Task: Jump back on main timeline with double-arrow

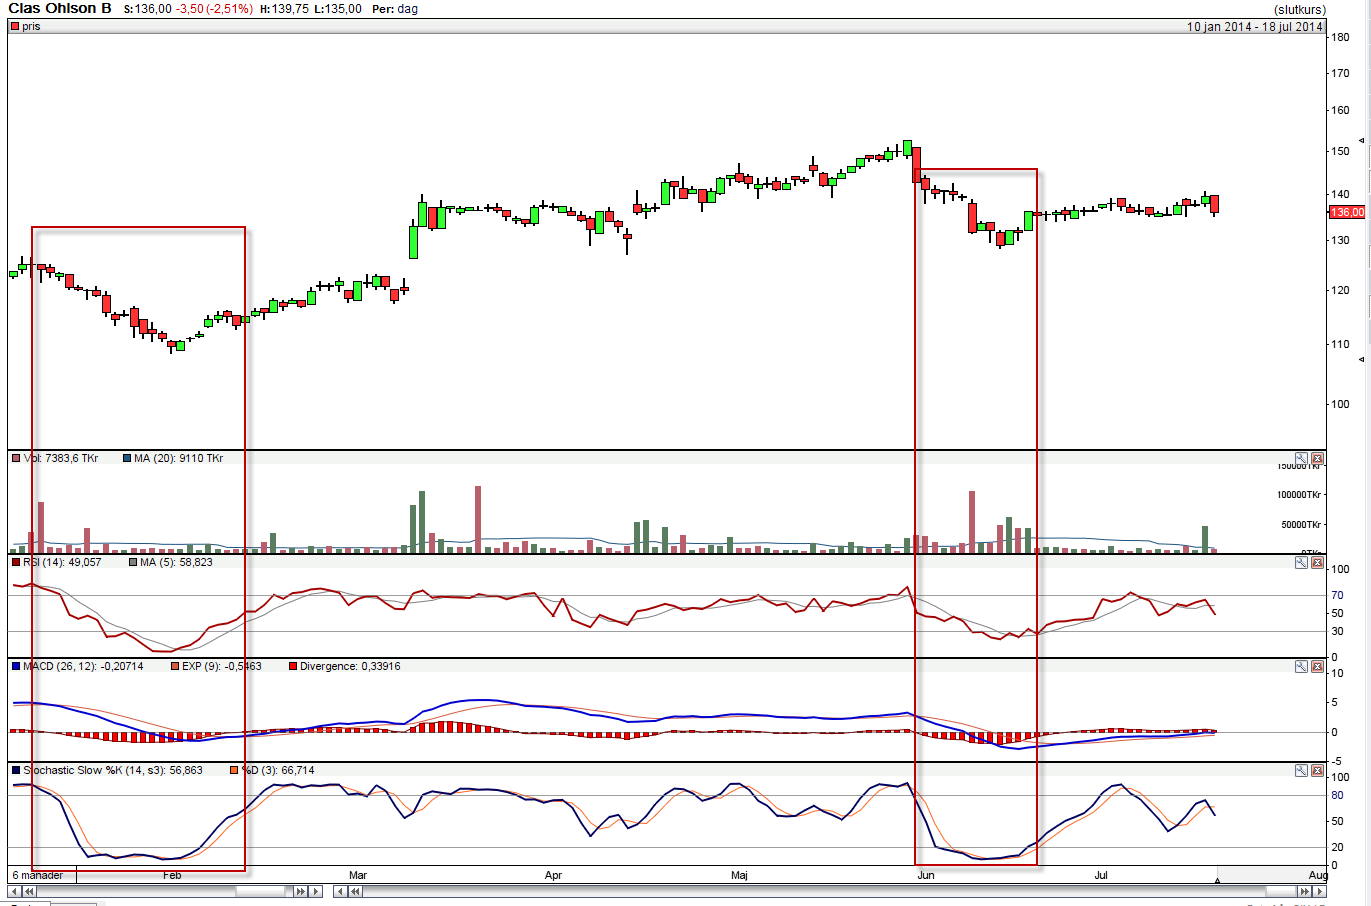Action: (x=355, y=892)
